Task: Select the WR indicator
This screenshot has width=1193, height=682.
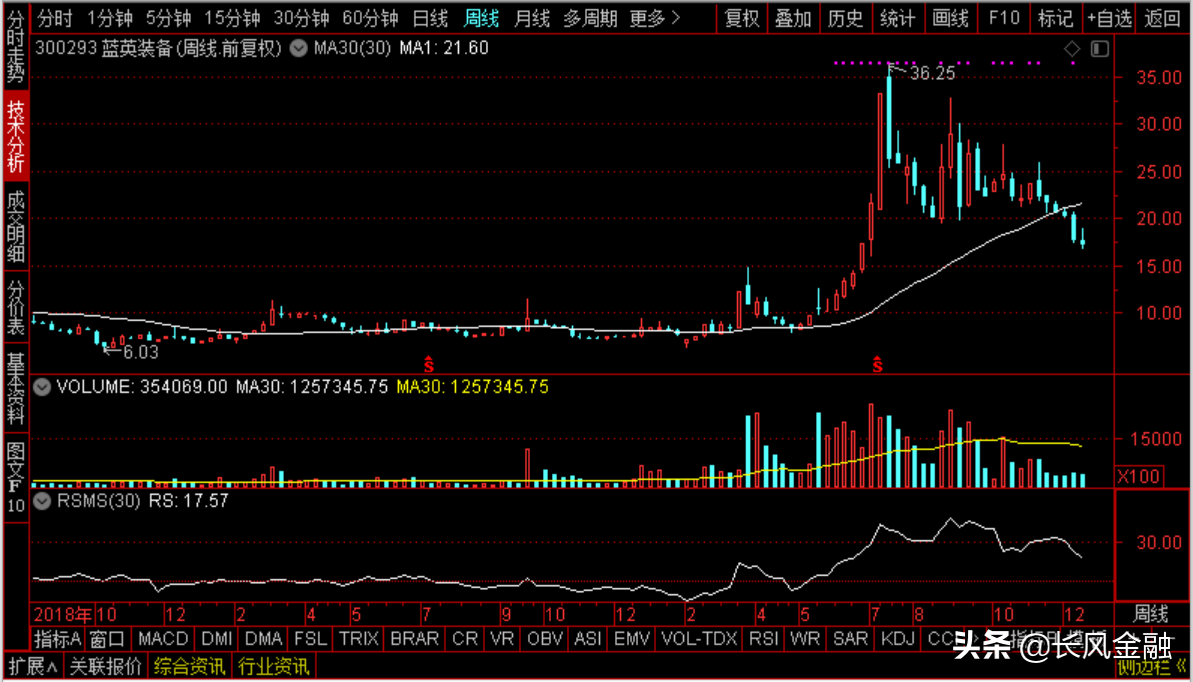Action: tap(805, 638)
